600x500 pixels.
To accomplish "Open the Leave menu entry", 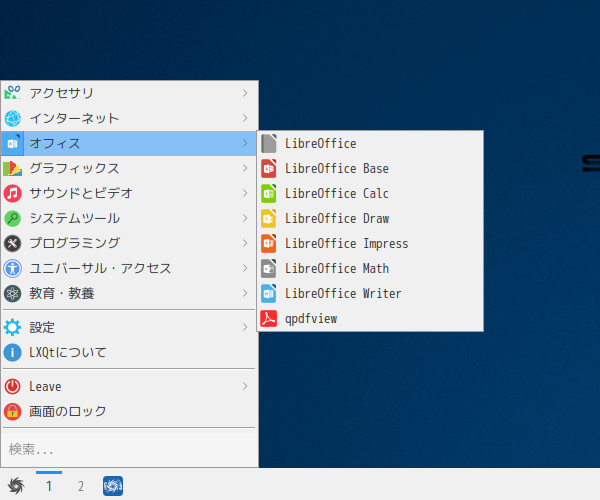I will pyautogui.click(x=129, y=386).
